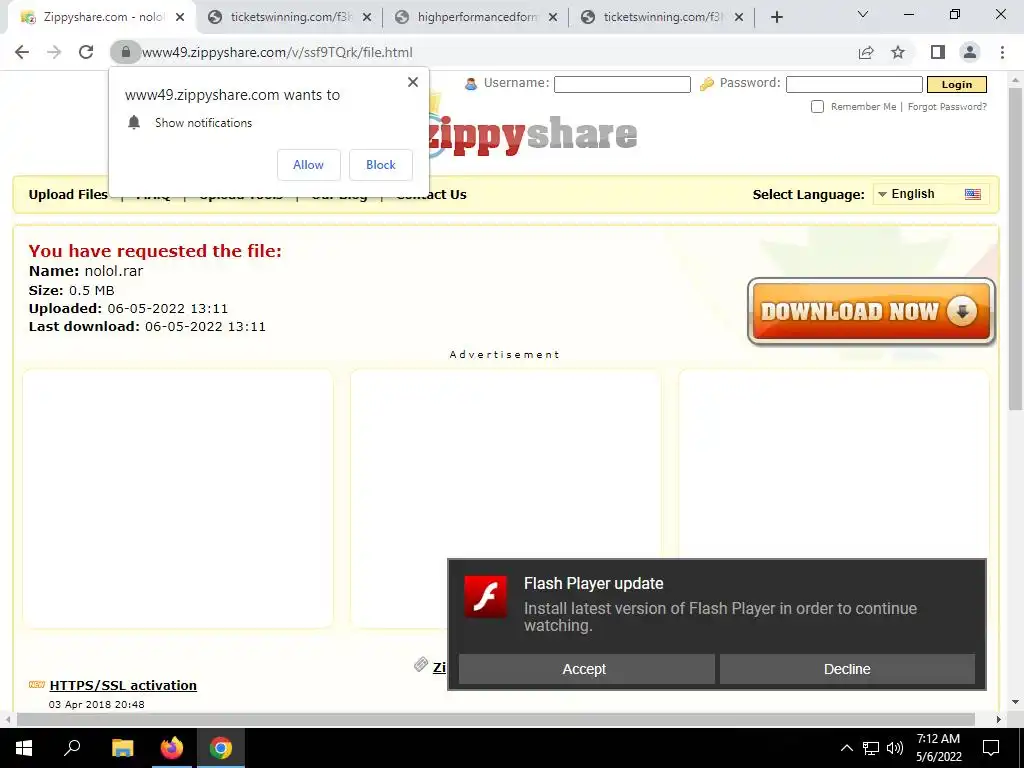Screen dimensions: 1024x768
Task: Open File Explorer from taskbar
Action: (122, 748)
